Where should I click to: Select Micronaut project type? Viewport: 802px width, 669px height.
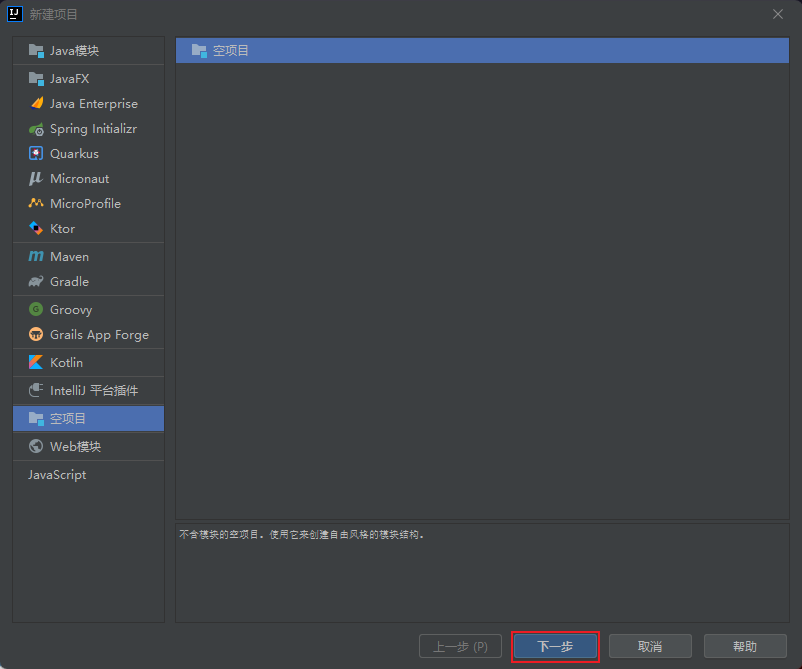click(88, 179)
